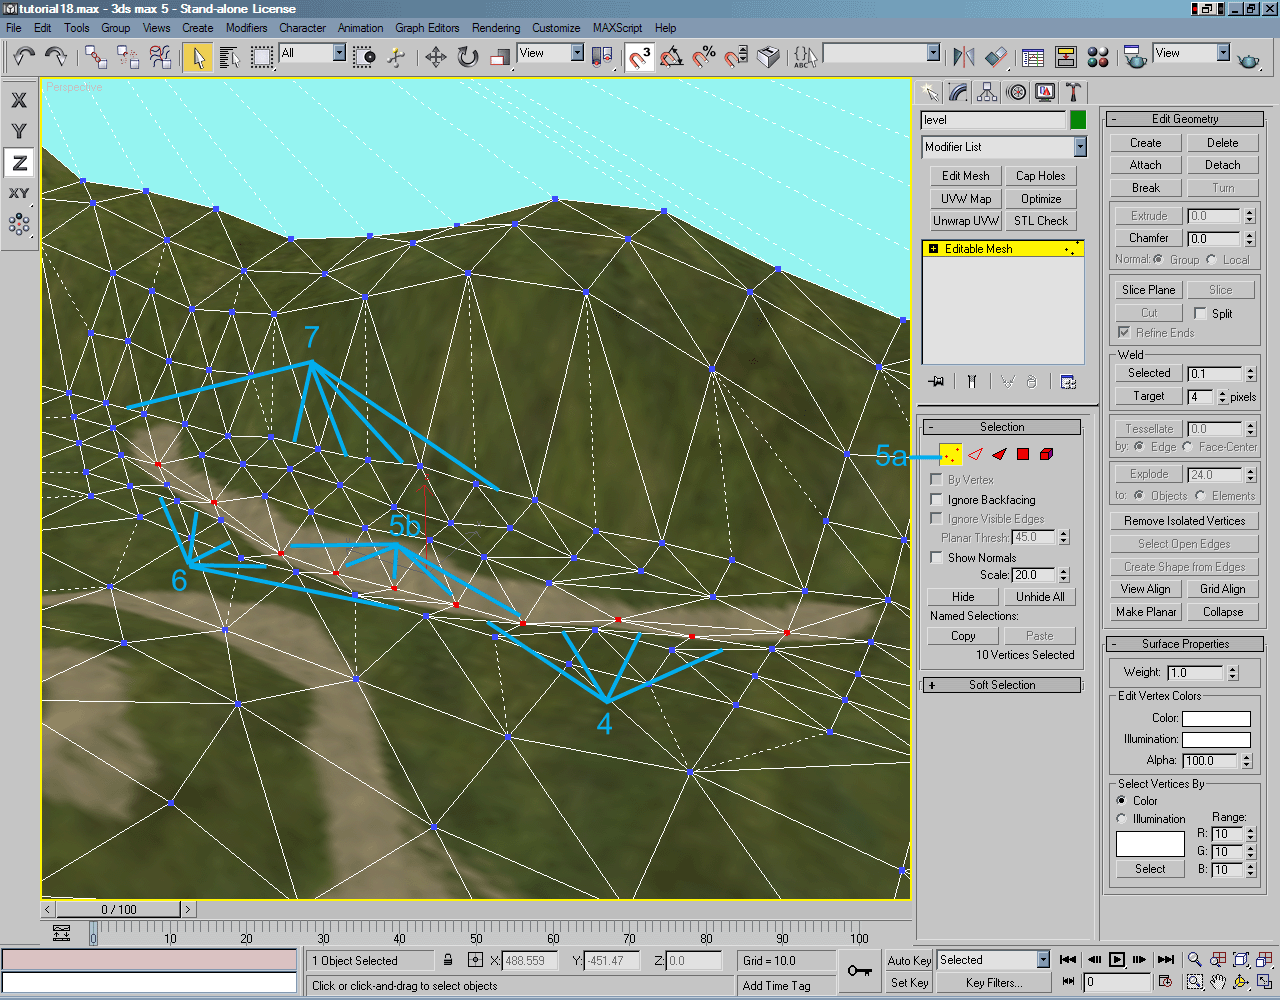Open the Rendering menu
Image resolution: width=1280 pixels, height=1000 pixels.
pos(496,28)
